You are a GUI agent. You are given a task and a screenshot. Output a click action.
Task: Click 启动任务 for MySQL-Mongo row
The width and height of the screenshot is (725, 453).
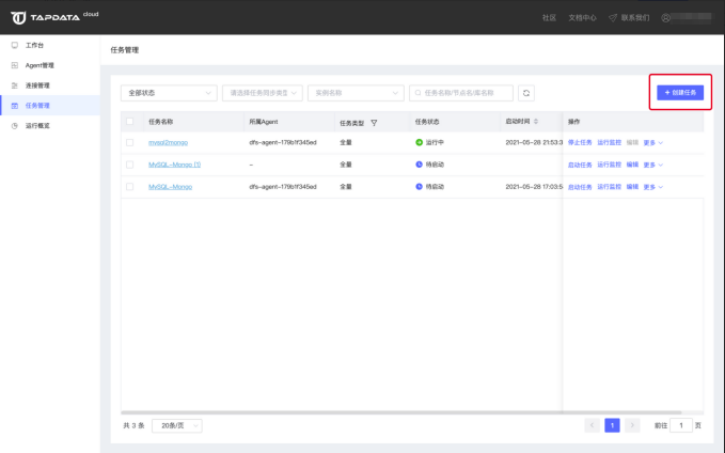pos(580,187)
